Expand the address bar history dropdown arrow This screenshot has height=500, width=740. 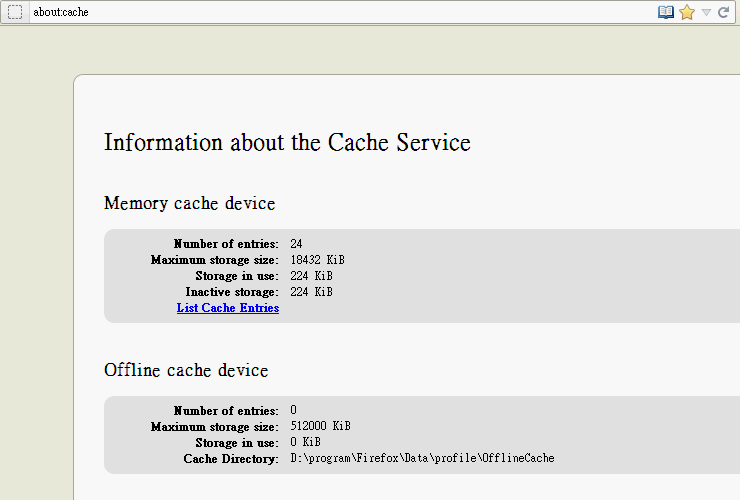click(706, 13)
